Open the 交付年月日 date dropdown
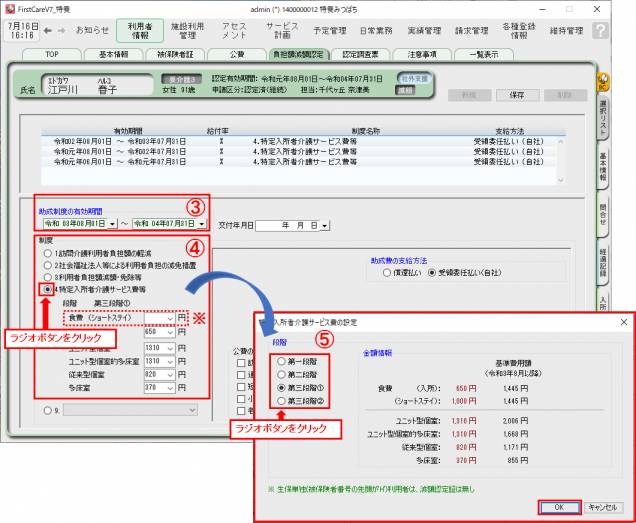The width and height of the screenshot is (636, 523). point(324,226)
